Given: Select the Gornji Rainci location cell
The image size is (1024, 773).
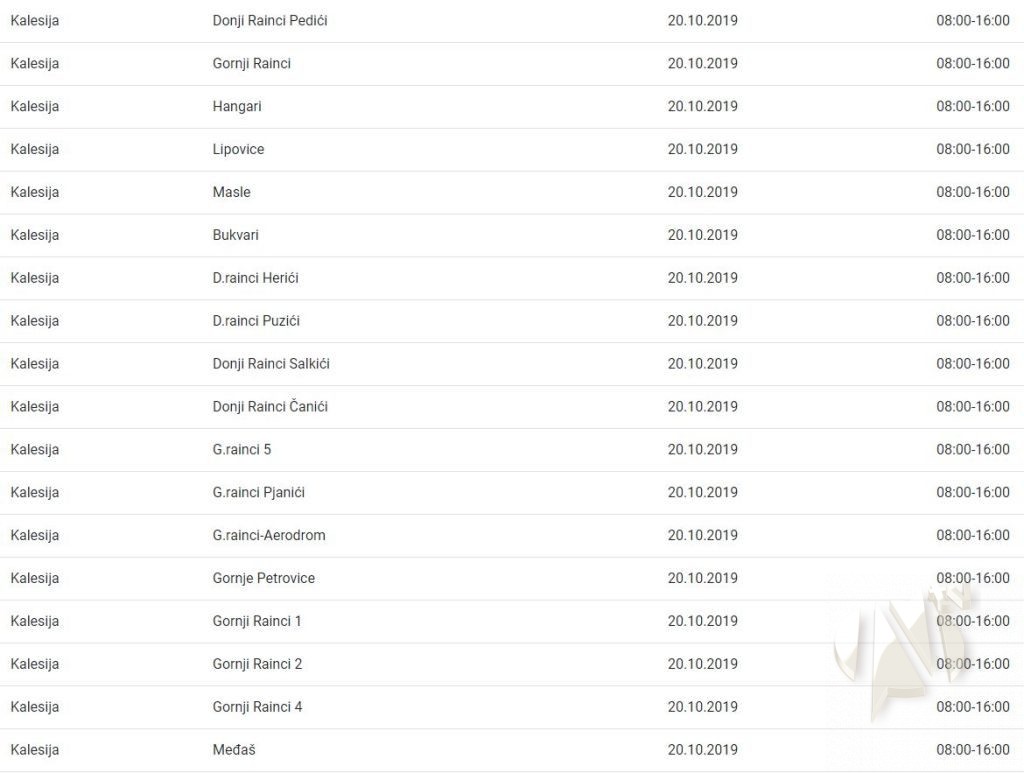Looking at the screenshot, I should 252,64.
